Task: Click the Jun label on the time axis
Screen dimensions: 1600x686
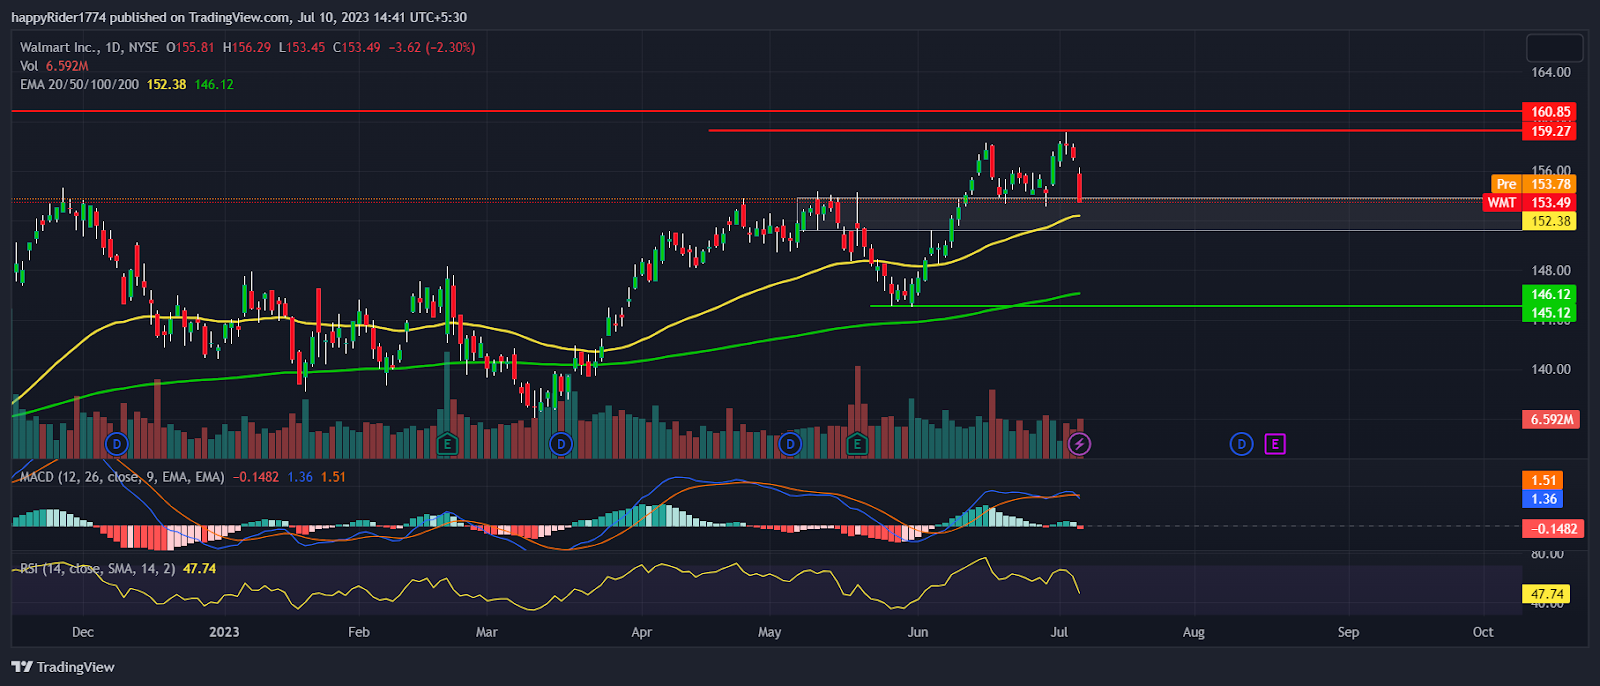Action: [x=918, y=632]
